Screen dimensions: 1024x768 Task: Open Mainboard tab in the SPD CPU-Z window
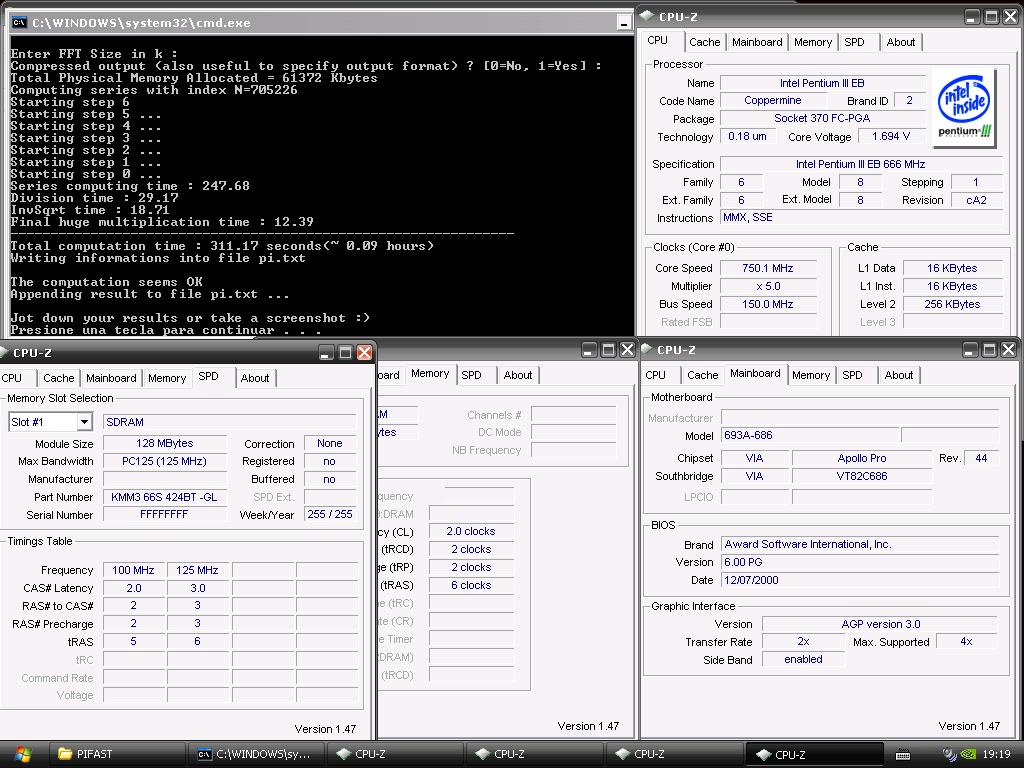pyautogui.click(x=111, y=378)
